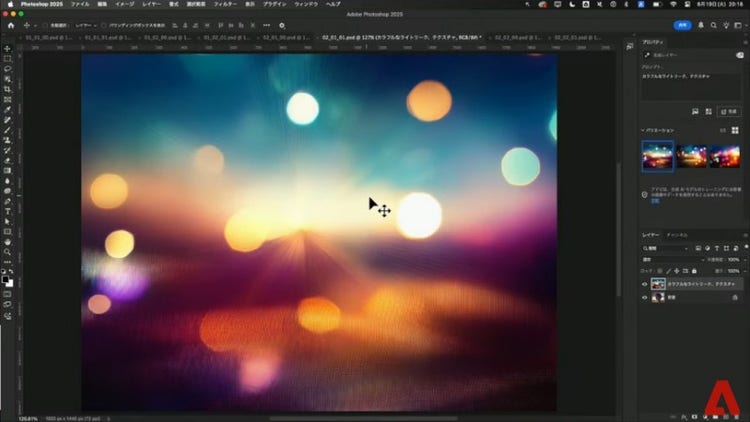Enable the show bounding box checkbox
The height and width of the screenshot is (422, 750).
click(104, 25)
